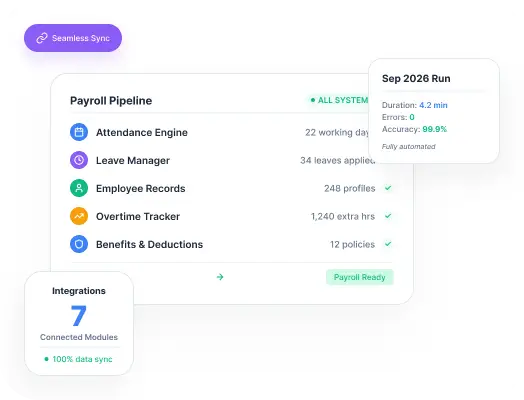
Task: Click the checkmark next to 1,240 extra hrs
Action: pyautogui.click(x=388, y=216)
